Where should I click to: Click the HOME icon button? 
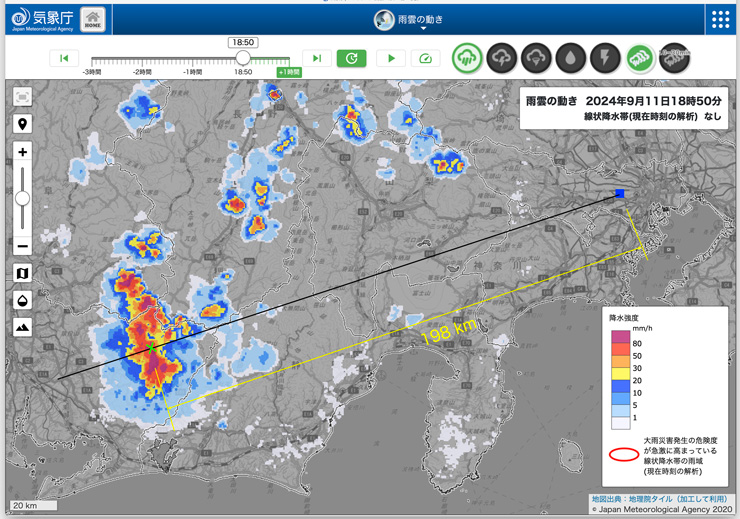pyautogui.click(x=92, y=19)
